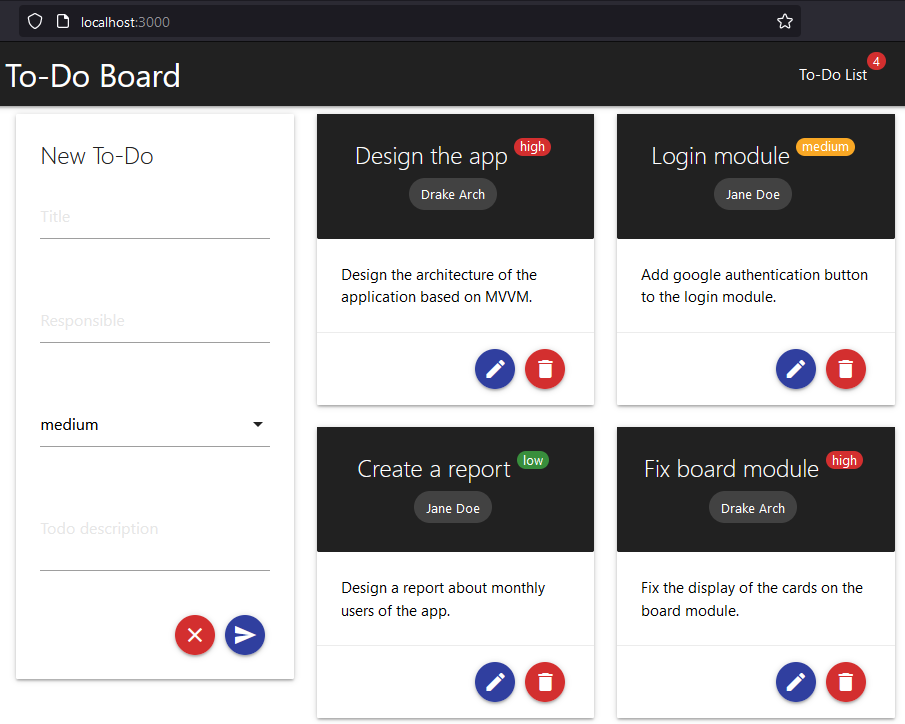Click the "To-Do Board" header title

point(93,74)
